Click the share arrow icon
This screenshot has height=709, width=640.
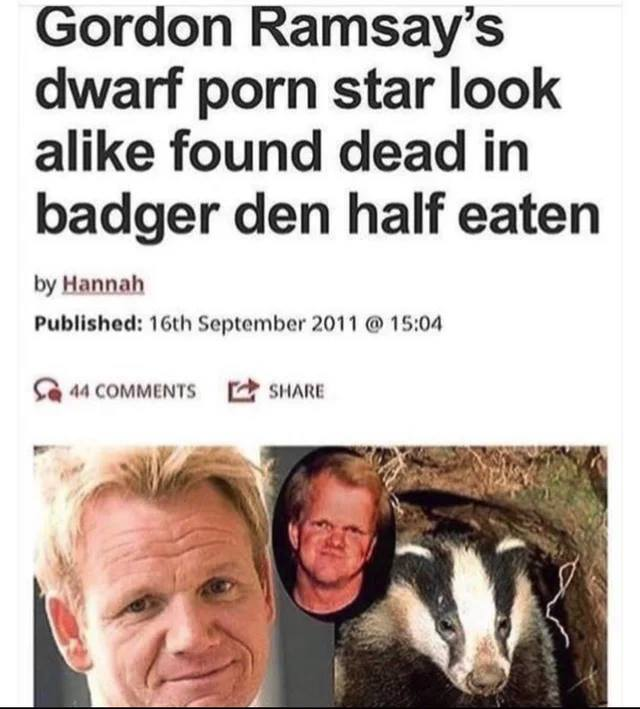pyautogui.click(x=243, y=392)
